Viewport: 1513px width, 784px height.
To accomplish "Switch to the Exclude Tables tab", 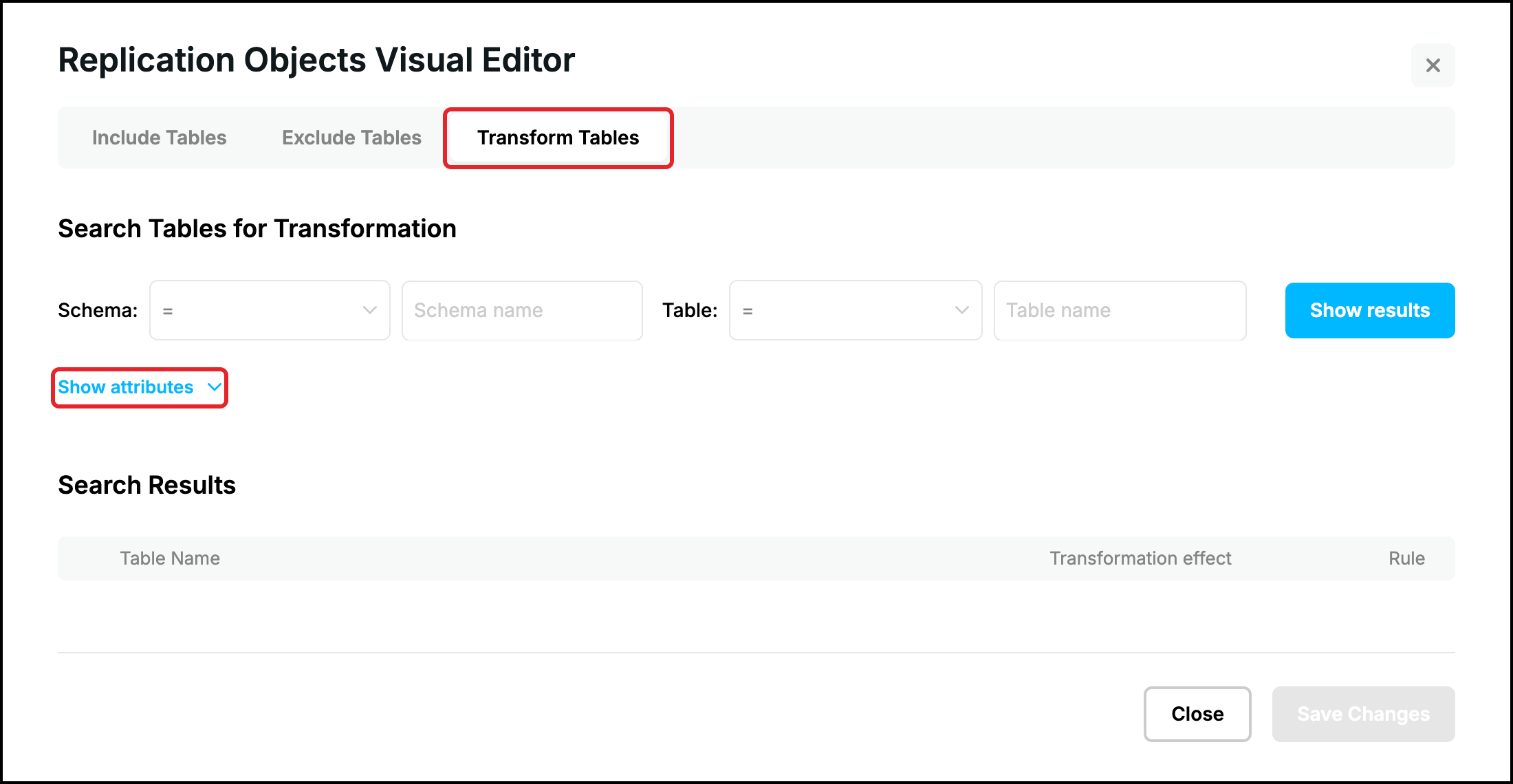I will (352, 138).
